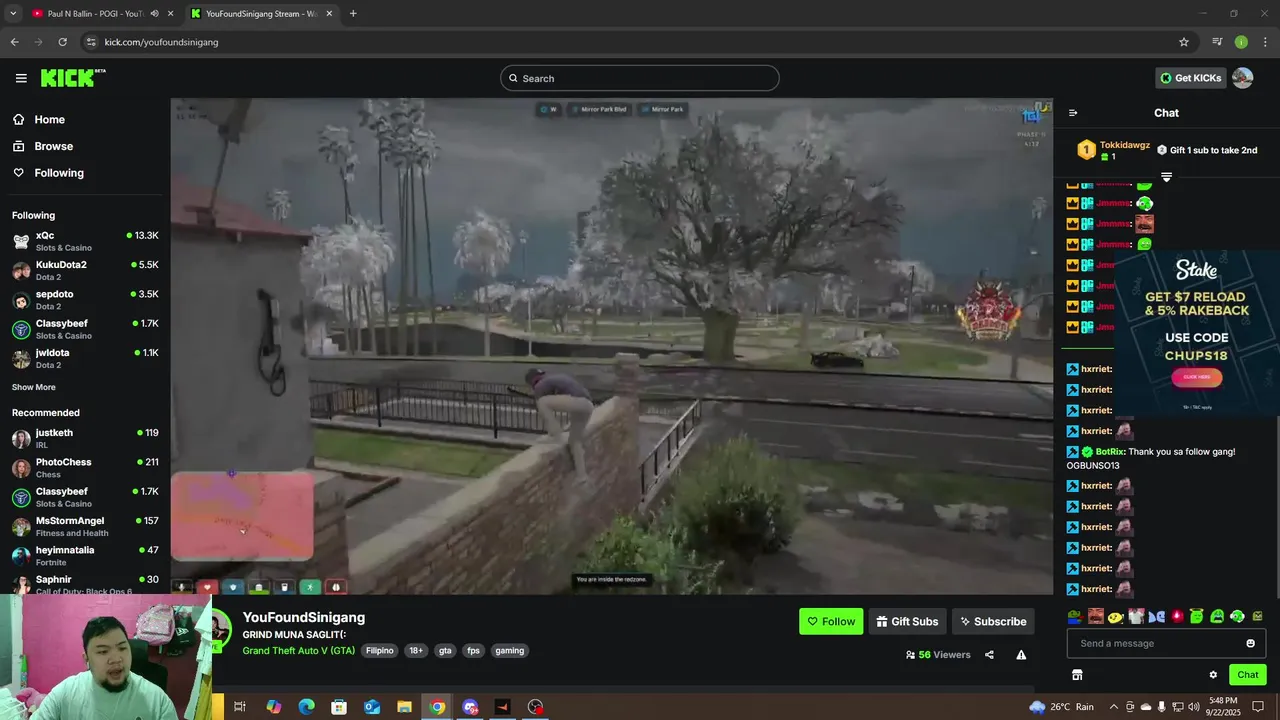Click the Gift Subs button
This screenshot has height=720, width=1280.
point(907,621)
